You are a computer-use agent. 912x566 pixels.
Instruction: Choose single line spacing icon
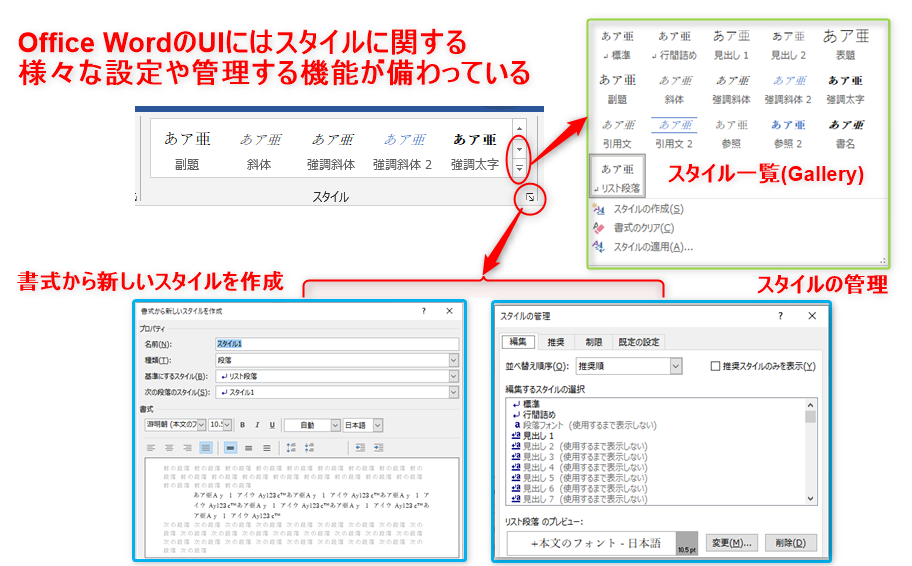tap(230, 447)
